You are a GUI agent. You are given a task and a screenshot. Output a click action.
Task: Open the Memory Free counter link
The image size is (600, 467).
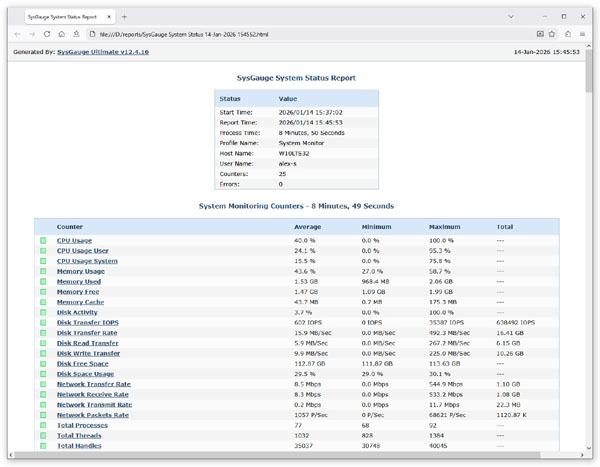tap(78, 292)
